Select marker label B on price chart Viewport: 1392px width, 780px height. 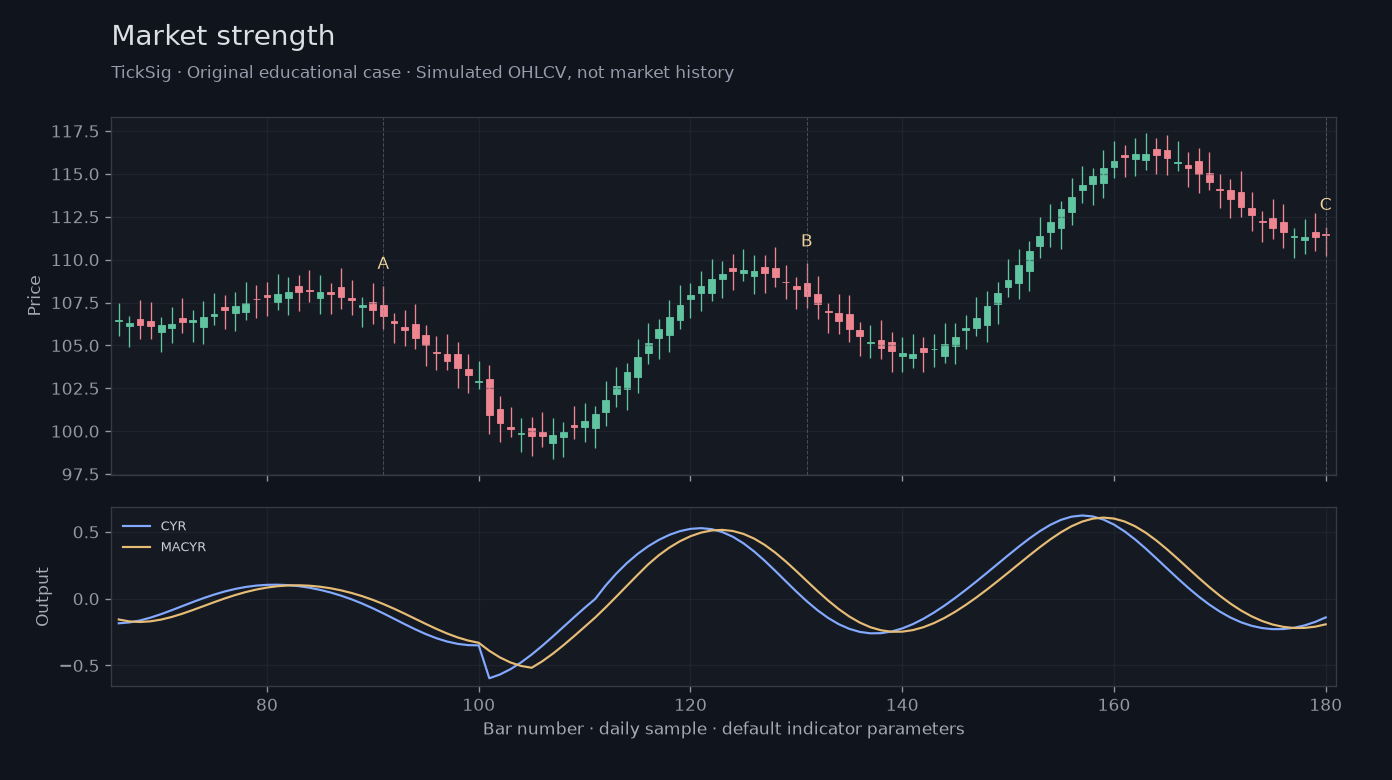806,241
